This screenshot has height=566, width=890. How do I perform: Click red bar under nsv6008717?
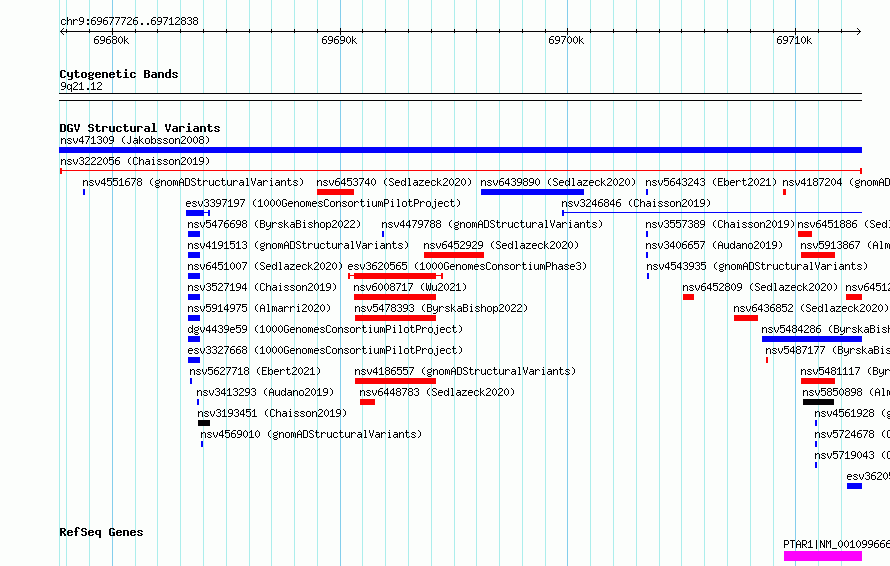point(395,297)
